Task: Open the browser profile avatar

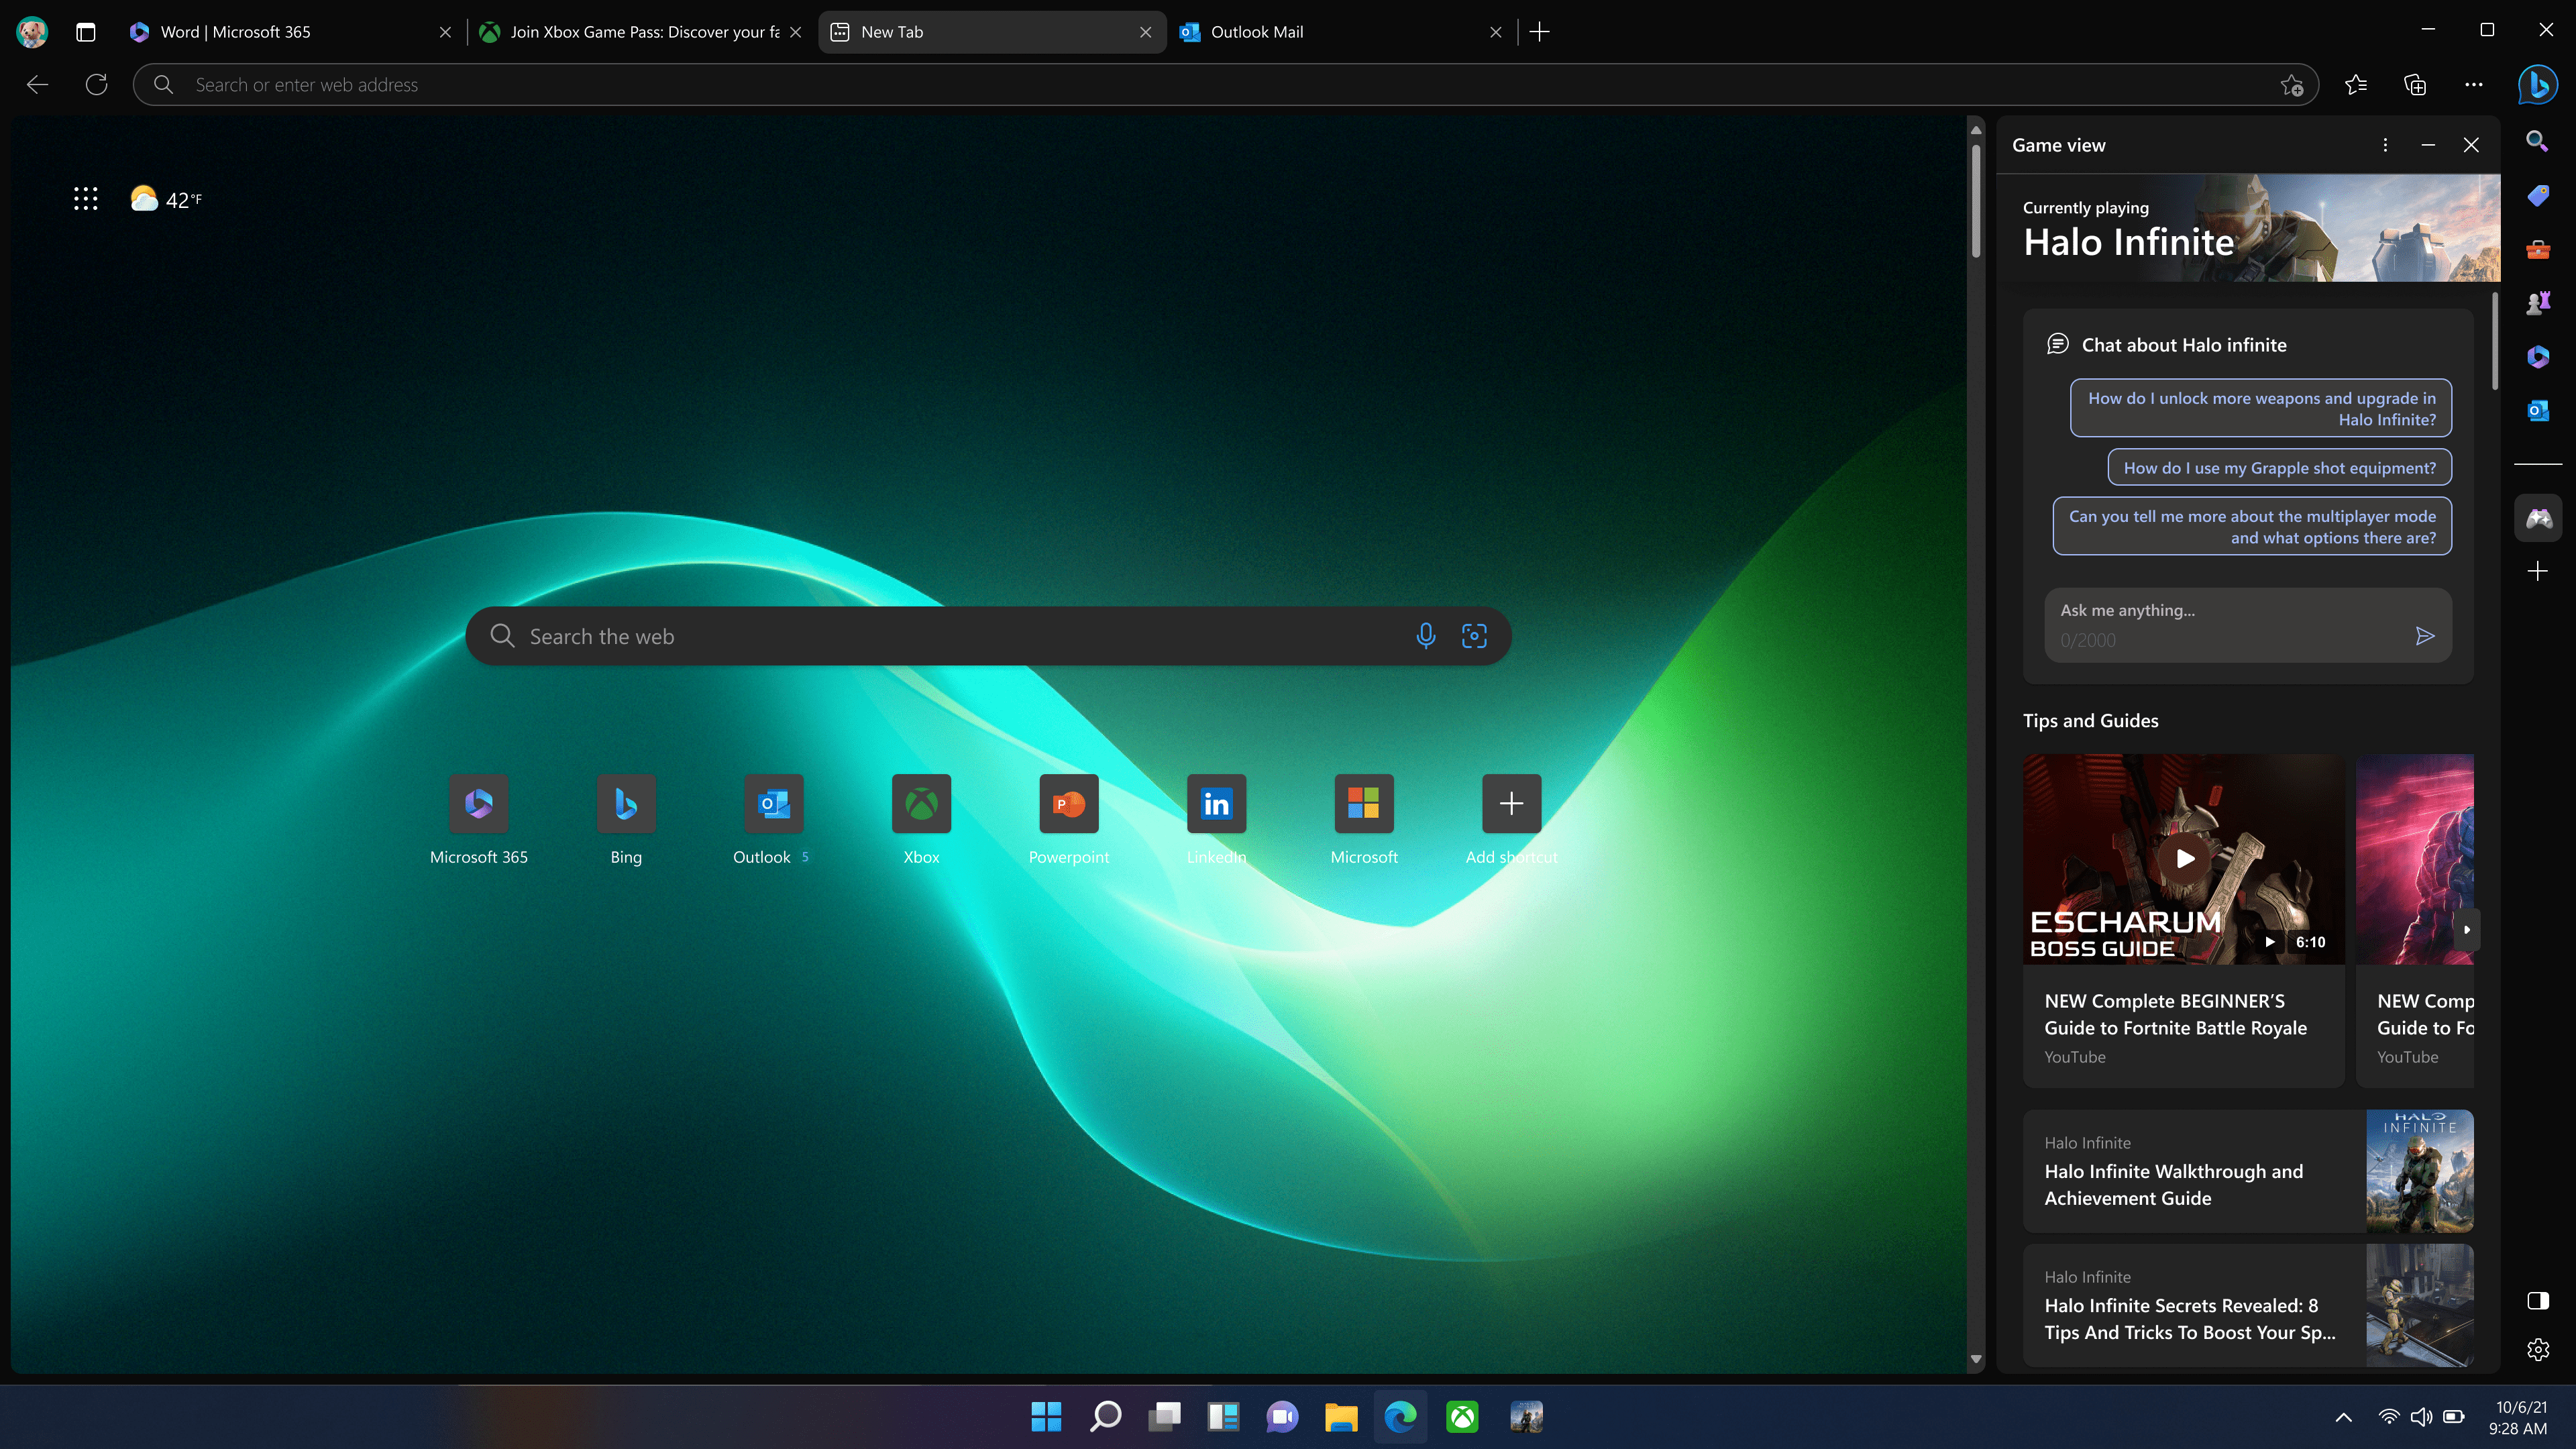Action: click(32, 32)
